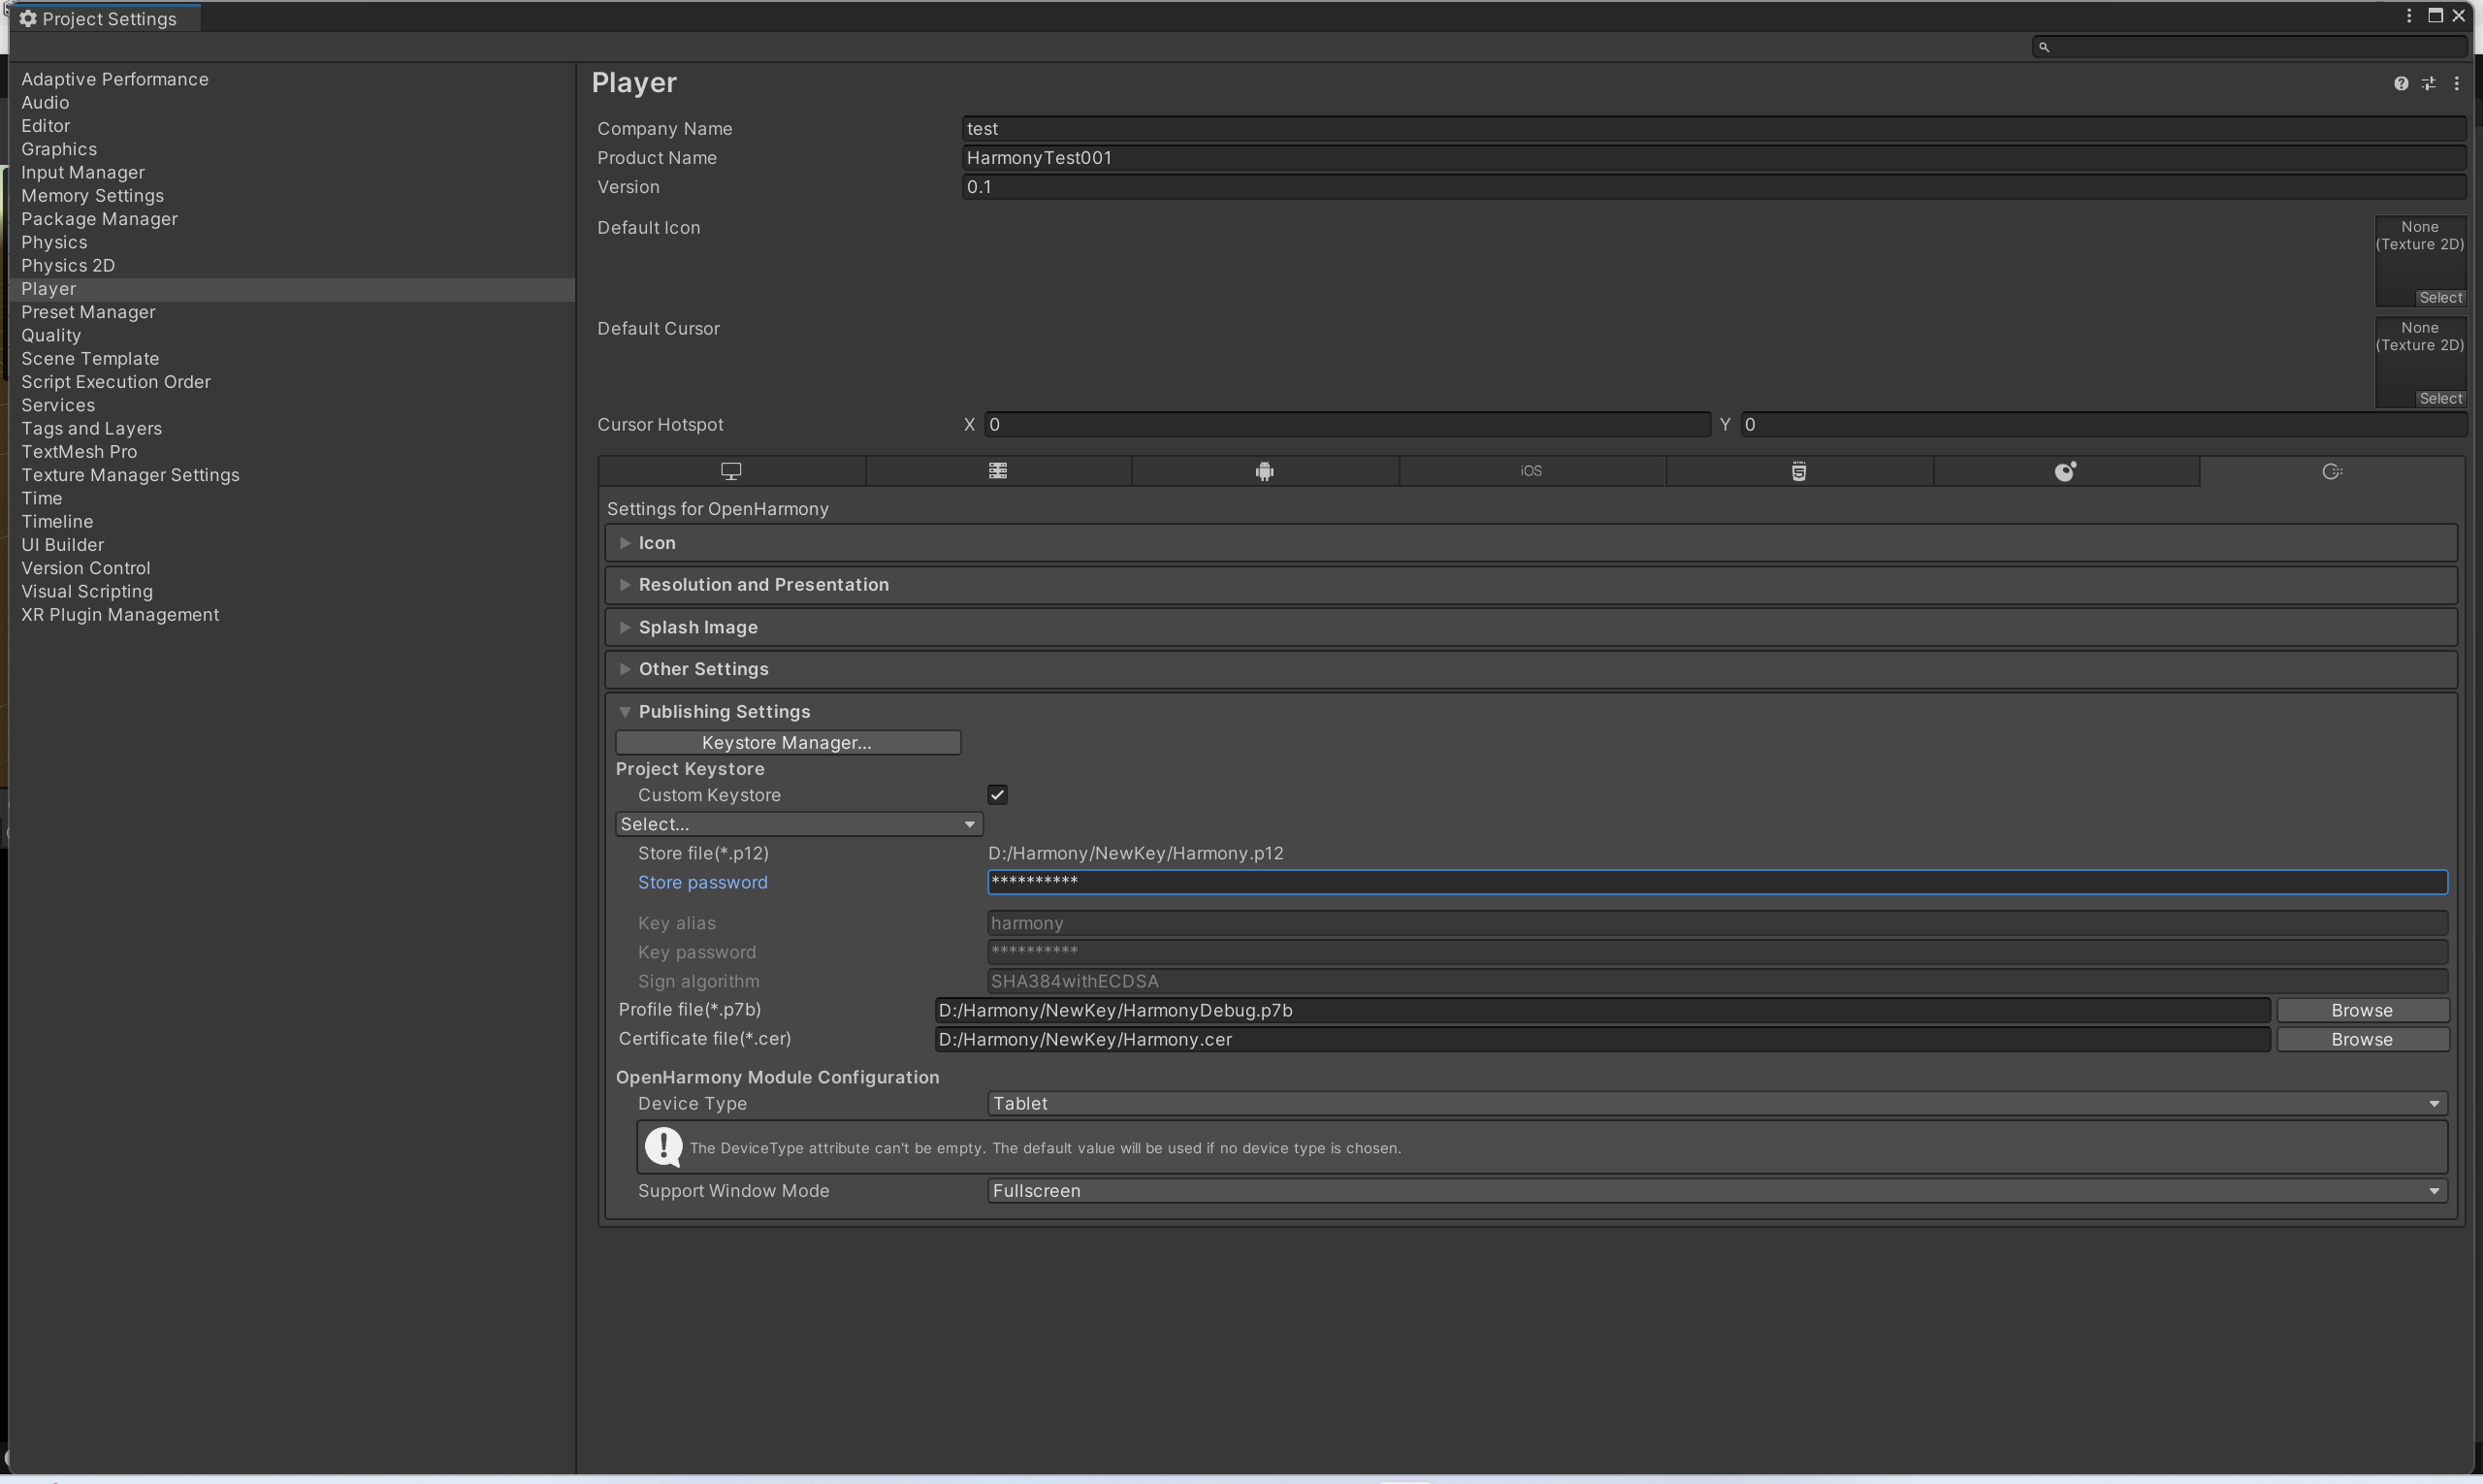Image resolution: width=2483 pixels, height=1484 pixels.
Task: Click the search magnifier icon
Action: [x=2044, y=47]
